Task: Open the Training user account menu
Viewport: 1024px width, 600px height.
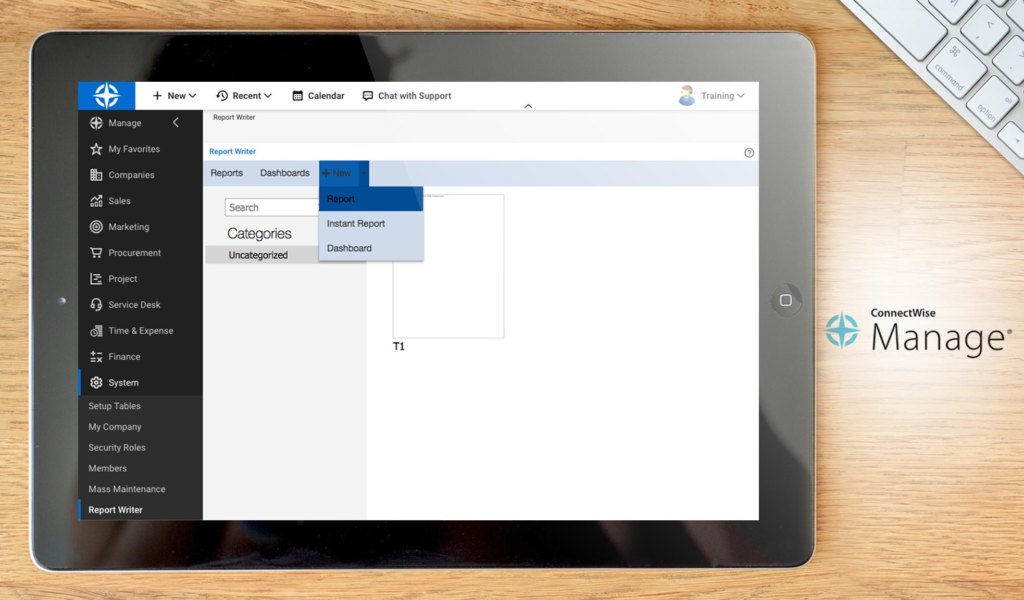Action: coord(717,95)
